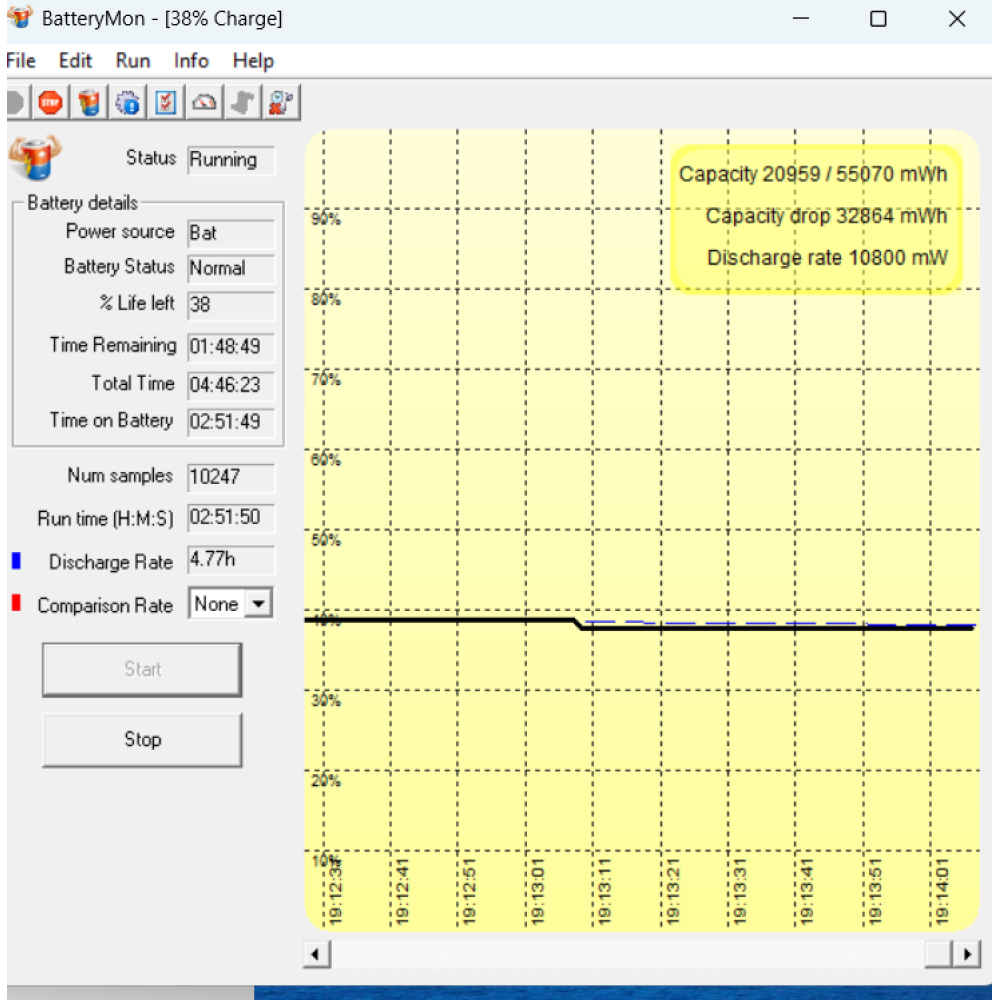The height and width of the screenshot is (1000, 1000).
Task: Click the grayed-out start toolbar icon
Action: 15,102
